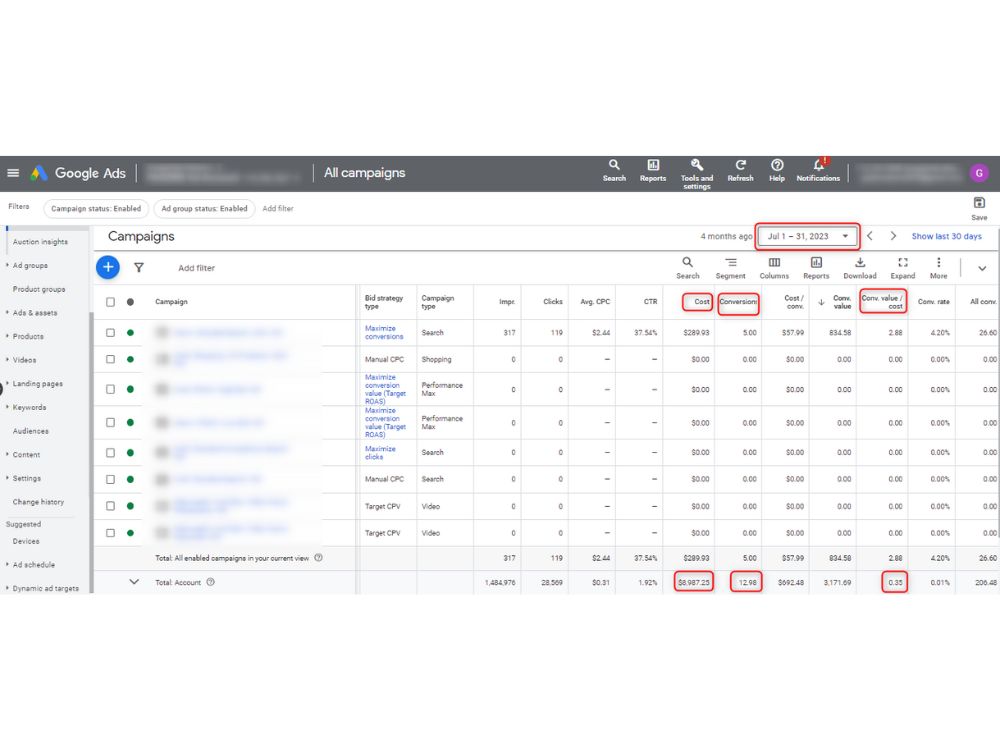Modify table Columns
1000x750 pixels.
774,268
